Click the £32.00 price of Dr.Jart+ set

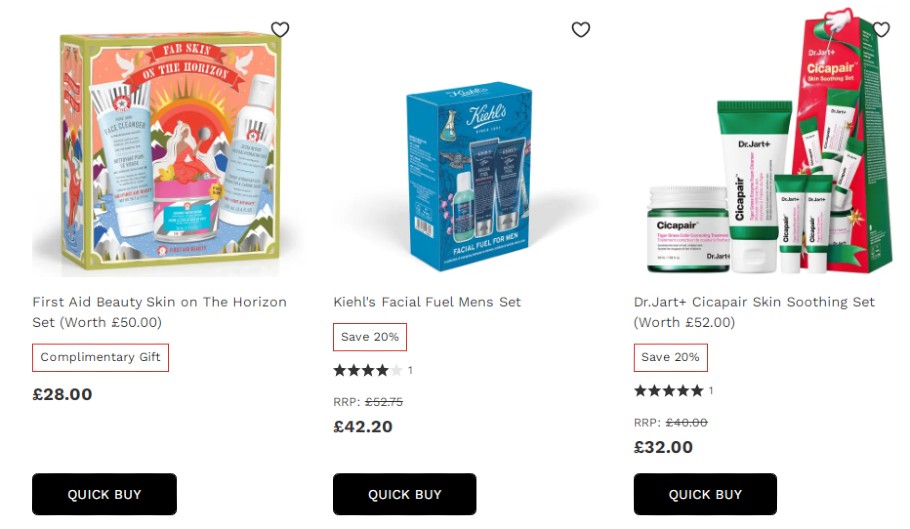[x=663, y=447]
